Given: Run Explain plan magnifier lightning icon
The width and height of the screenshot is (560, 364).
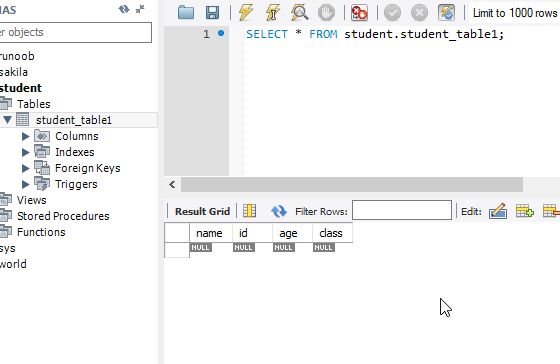Looking at the screenshot, I should click(300, 13).
